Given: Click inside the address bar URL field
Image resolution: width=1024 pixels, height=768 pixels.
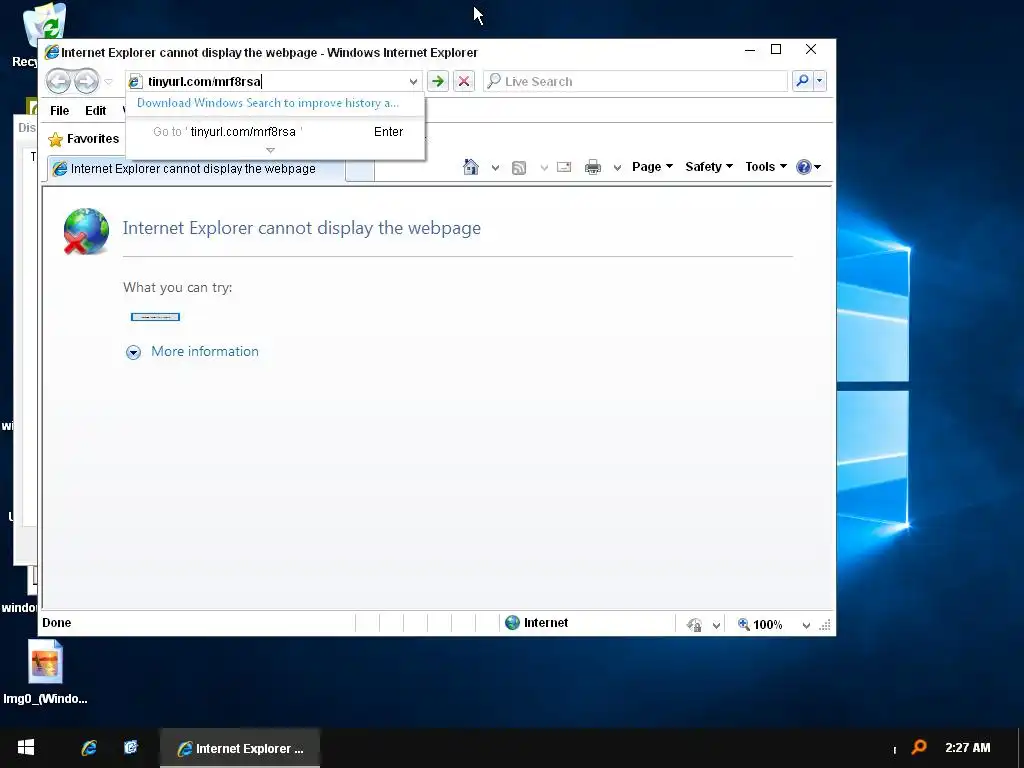Looking at the screenshot, I should [x=274, y=81].
